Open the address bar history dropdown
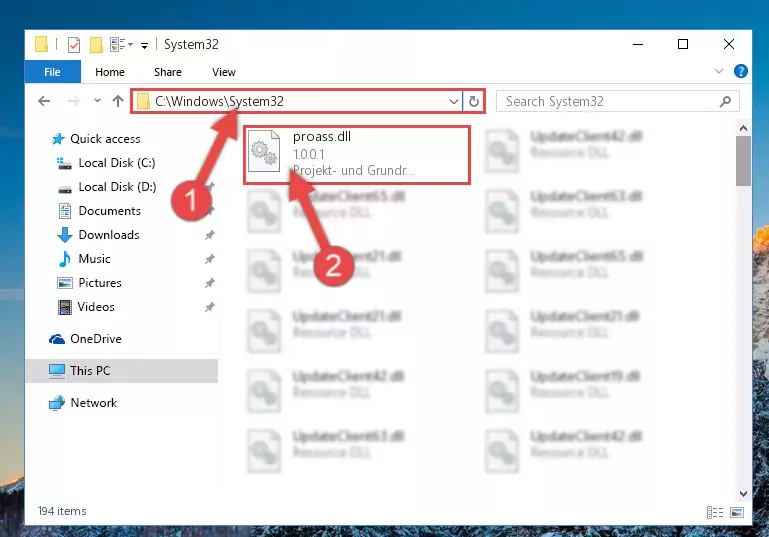The height and width of the screenshot is (537, 769). pos(454,102)
